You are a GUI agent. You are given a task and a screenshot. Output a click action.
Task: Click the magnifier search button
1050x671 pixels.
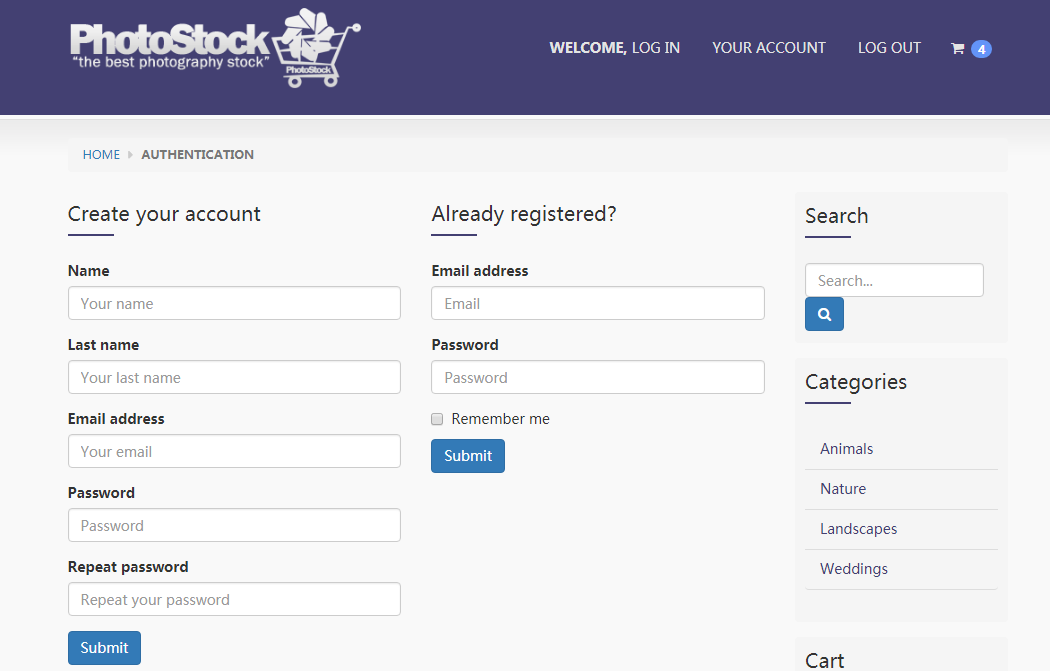pos(824,314)
